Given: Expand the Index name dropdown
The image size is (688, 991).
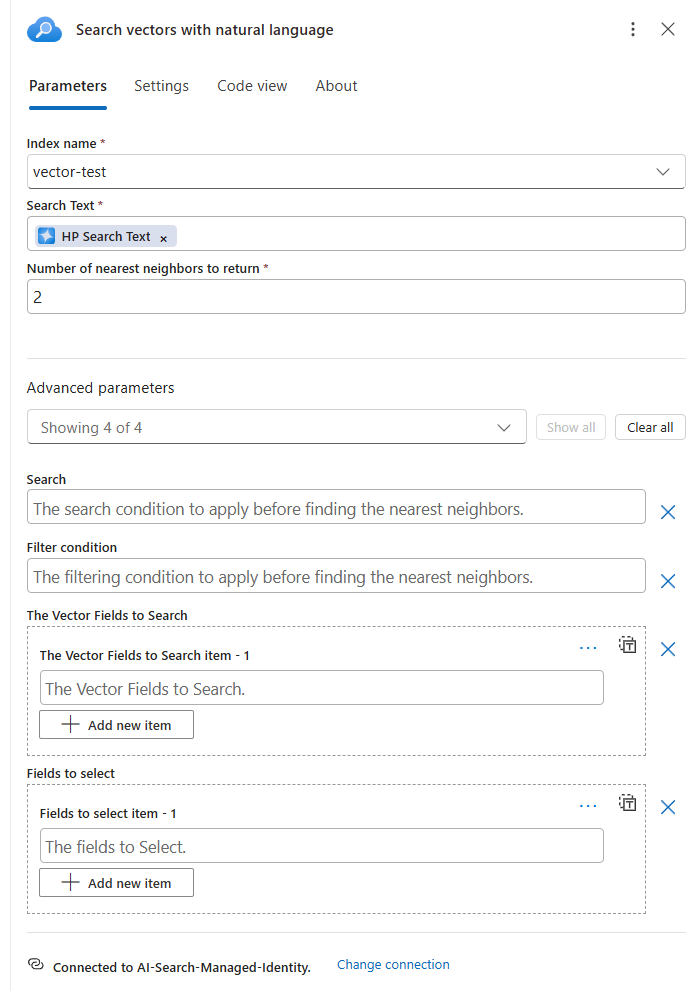Looking at the screenshot, I should click(662, 172).
